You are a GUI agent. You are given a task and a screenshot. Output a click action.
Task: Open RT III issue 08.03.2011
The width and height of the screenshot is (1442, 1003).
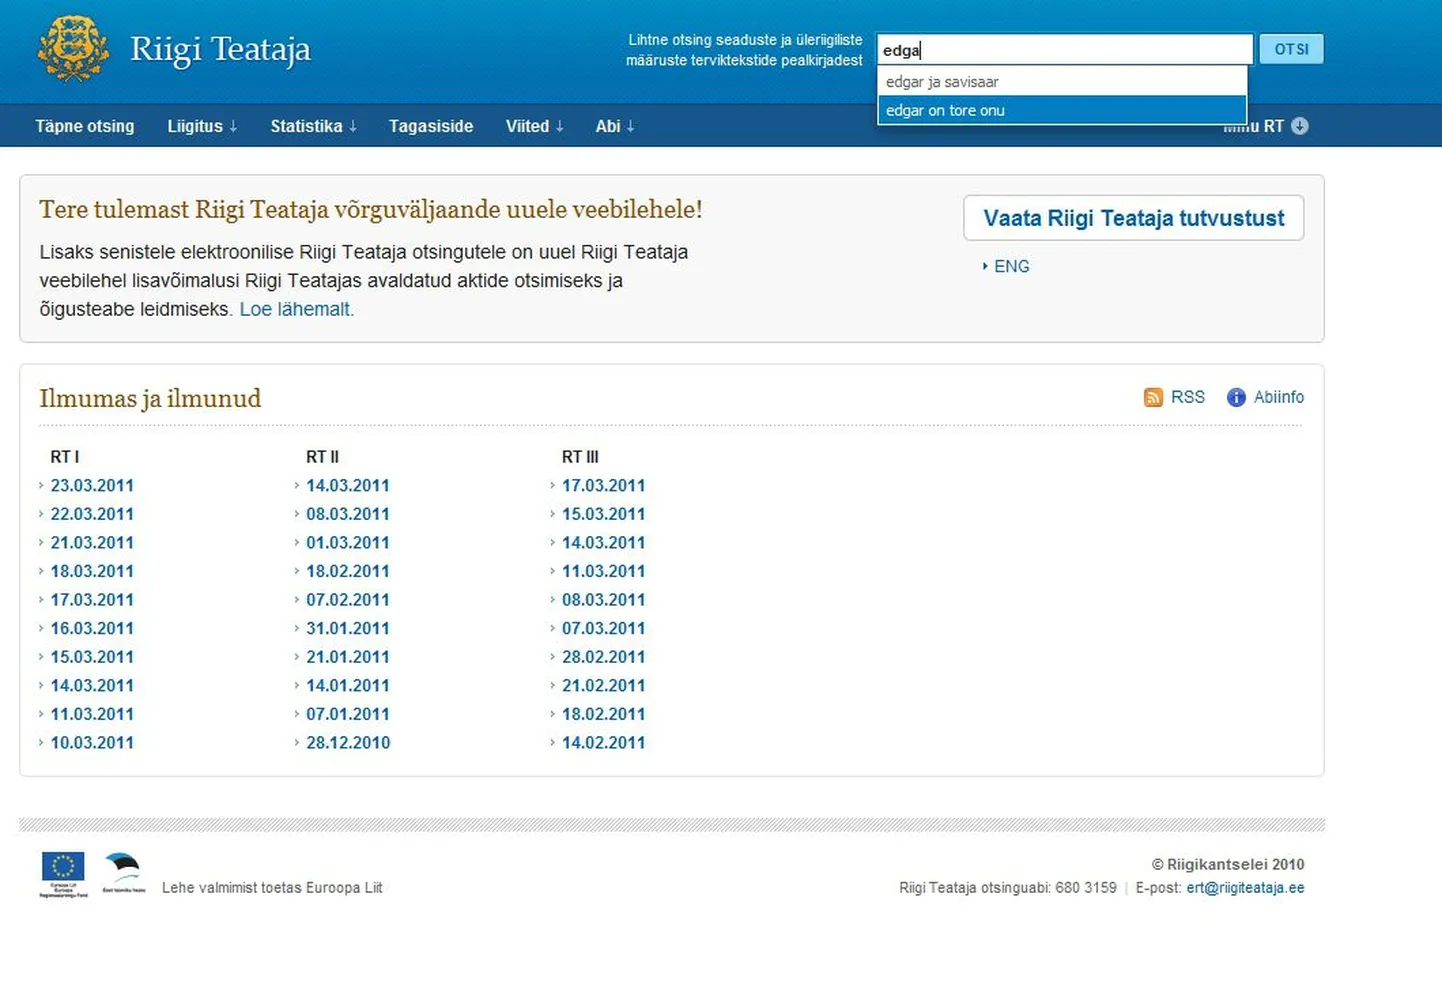coord(604,600)
